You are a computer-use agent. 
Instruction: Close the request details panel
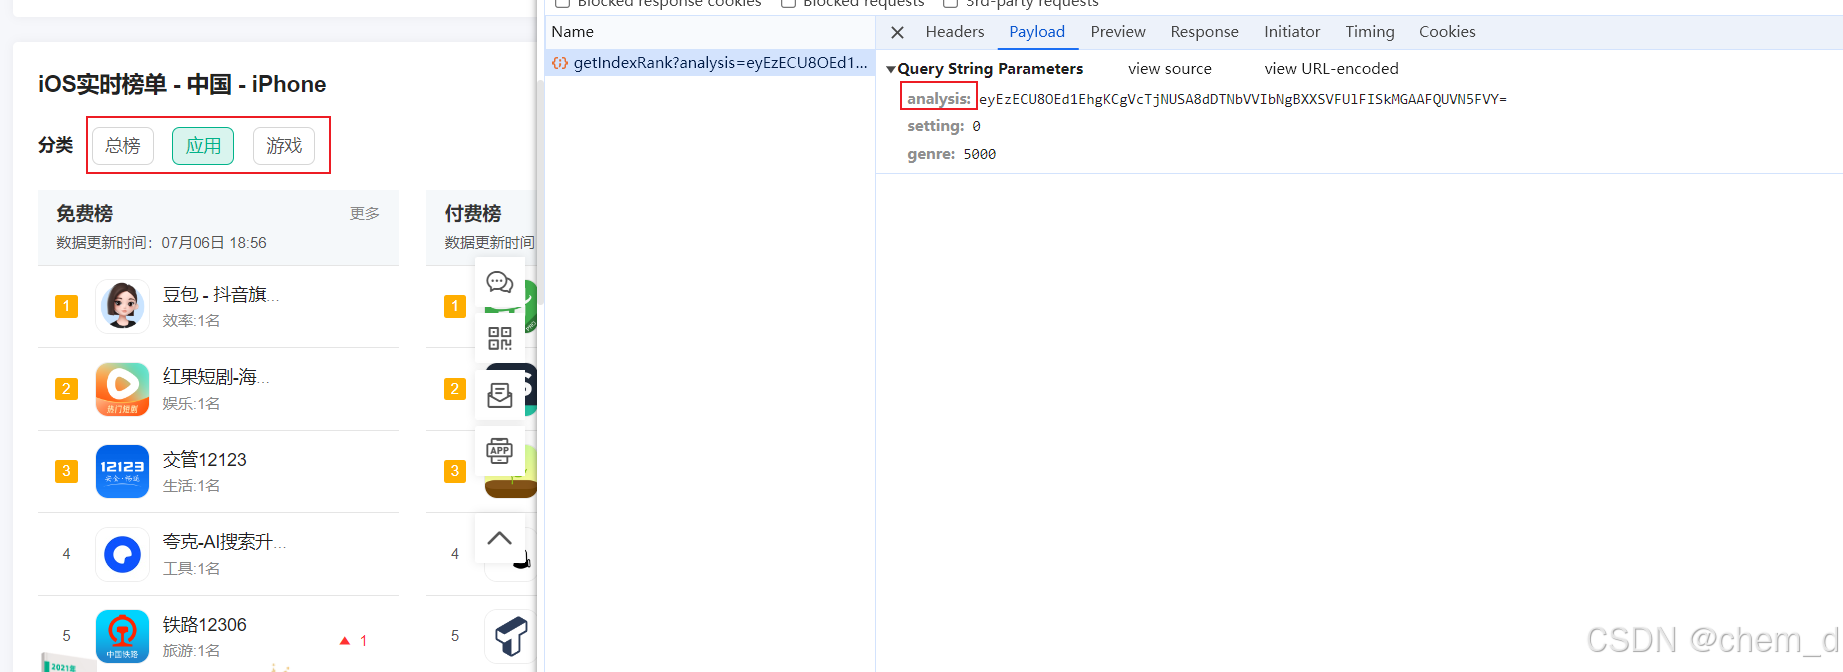[x=897, y=32]
